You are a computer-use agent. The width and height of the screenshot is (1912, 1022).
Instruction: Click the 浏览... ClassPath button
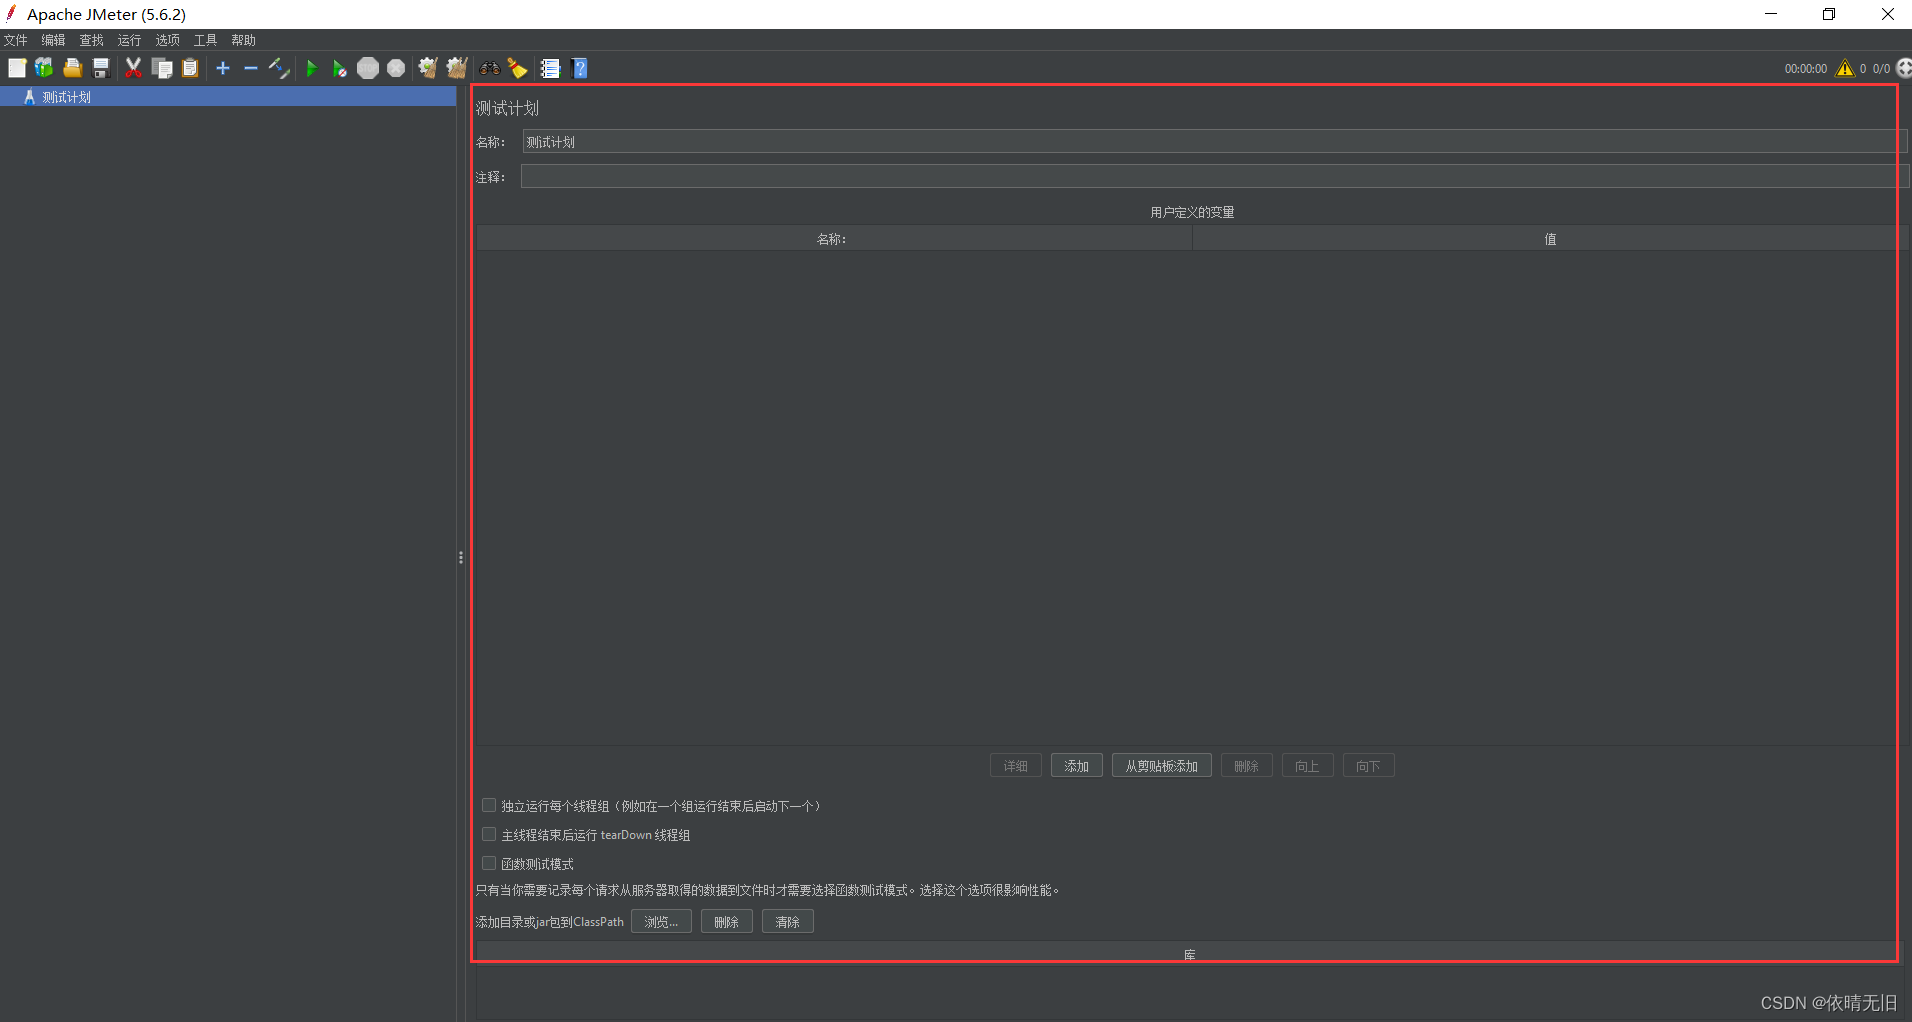click(661, 922)
